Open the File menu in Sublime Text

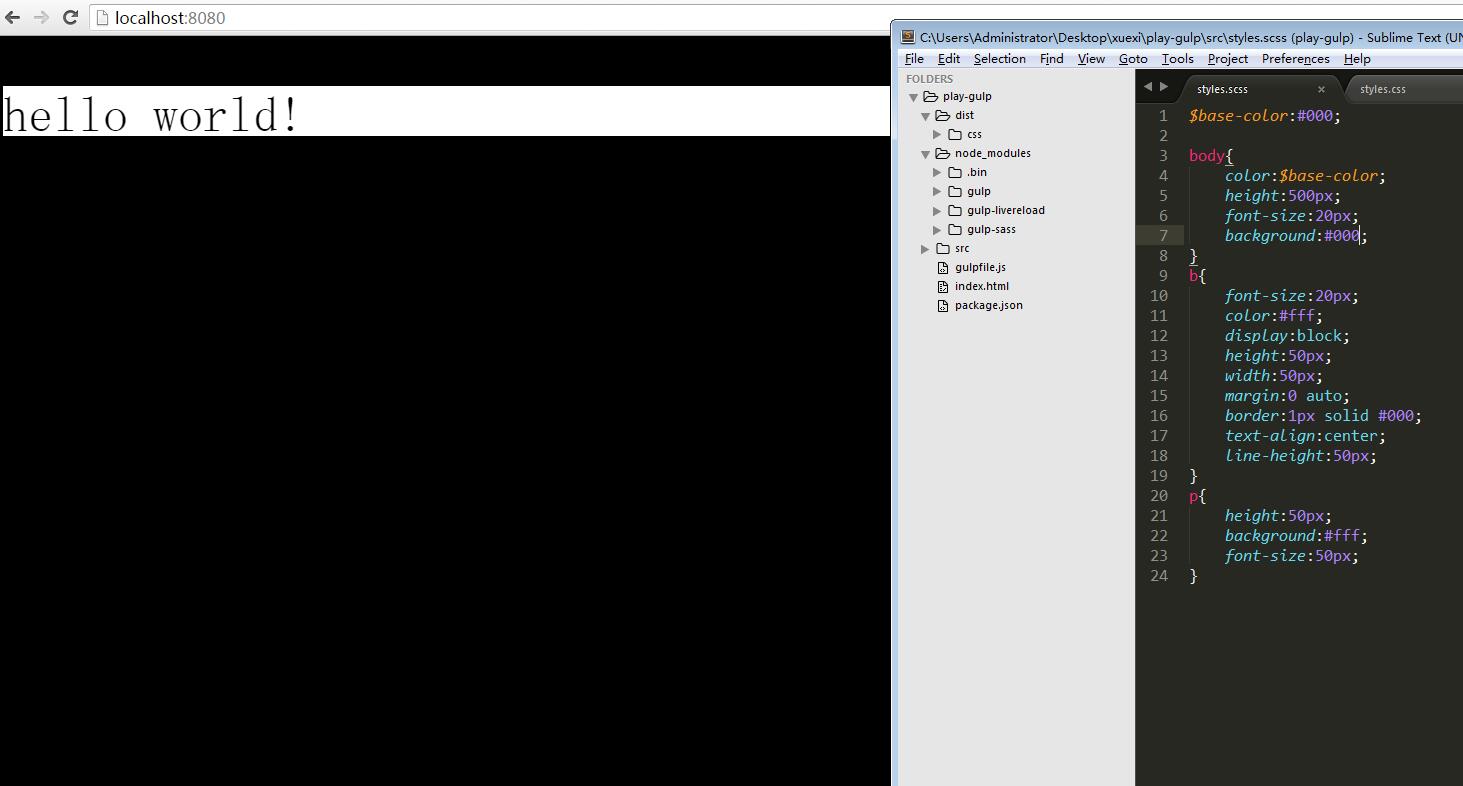914,59
